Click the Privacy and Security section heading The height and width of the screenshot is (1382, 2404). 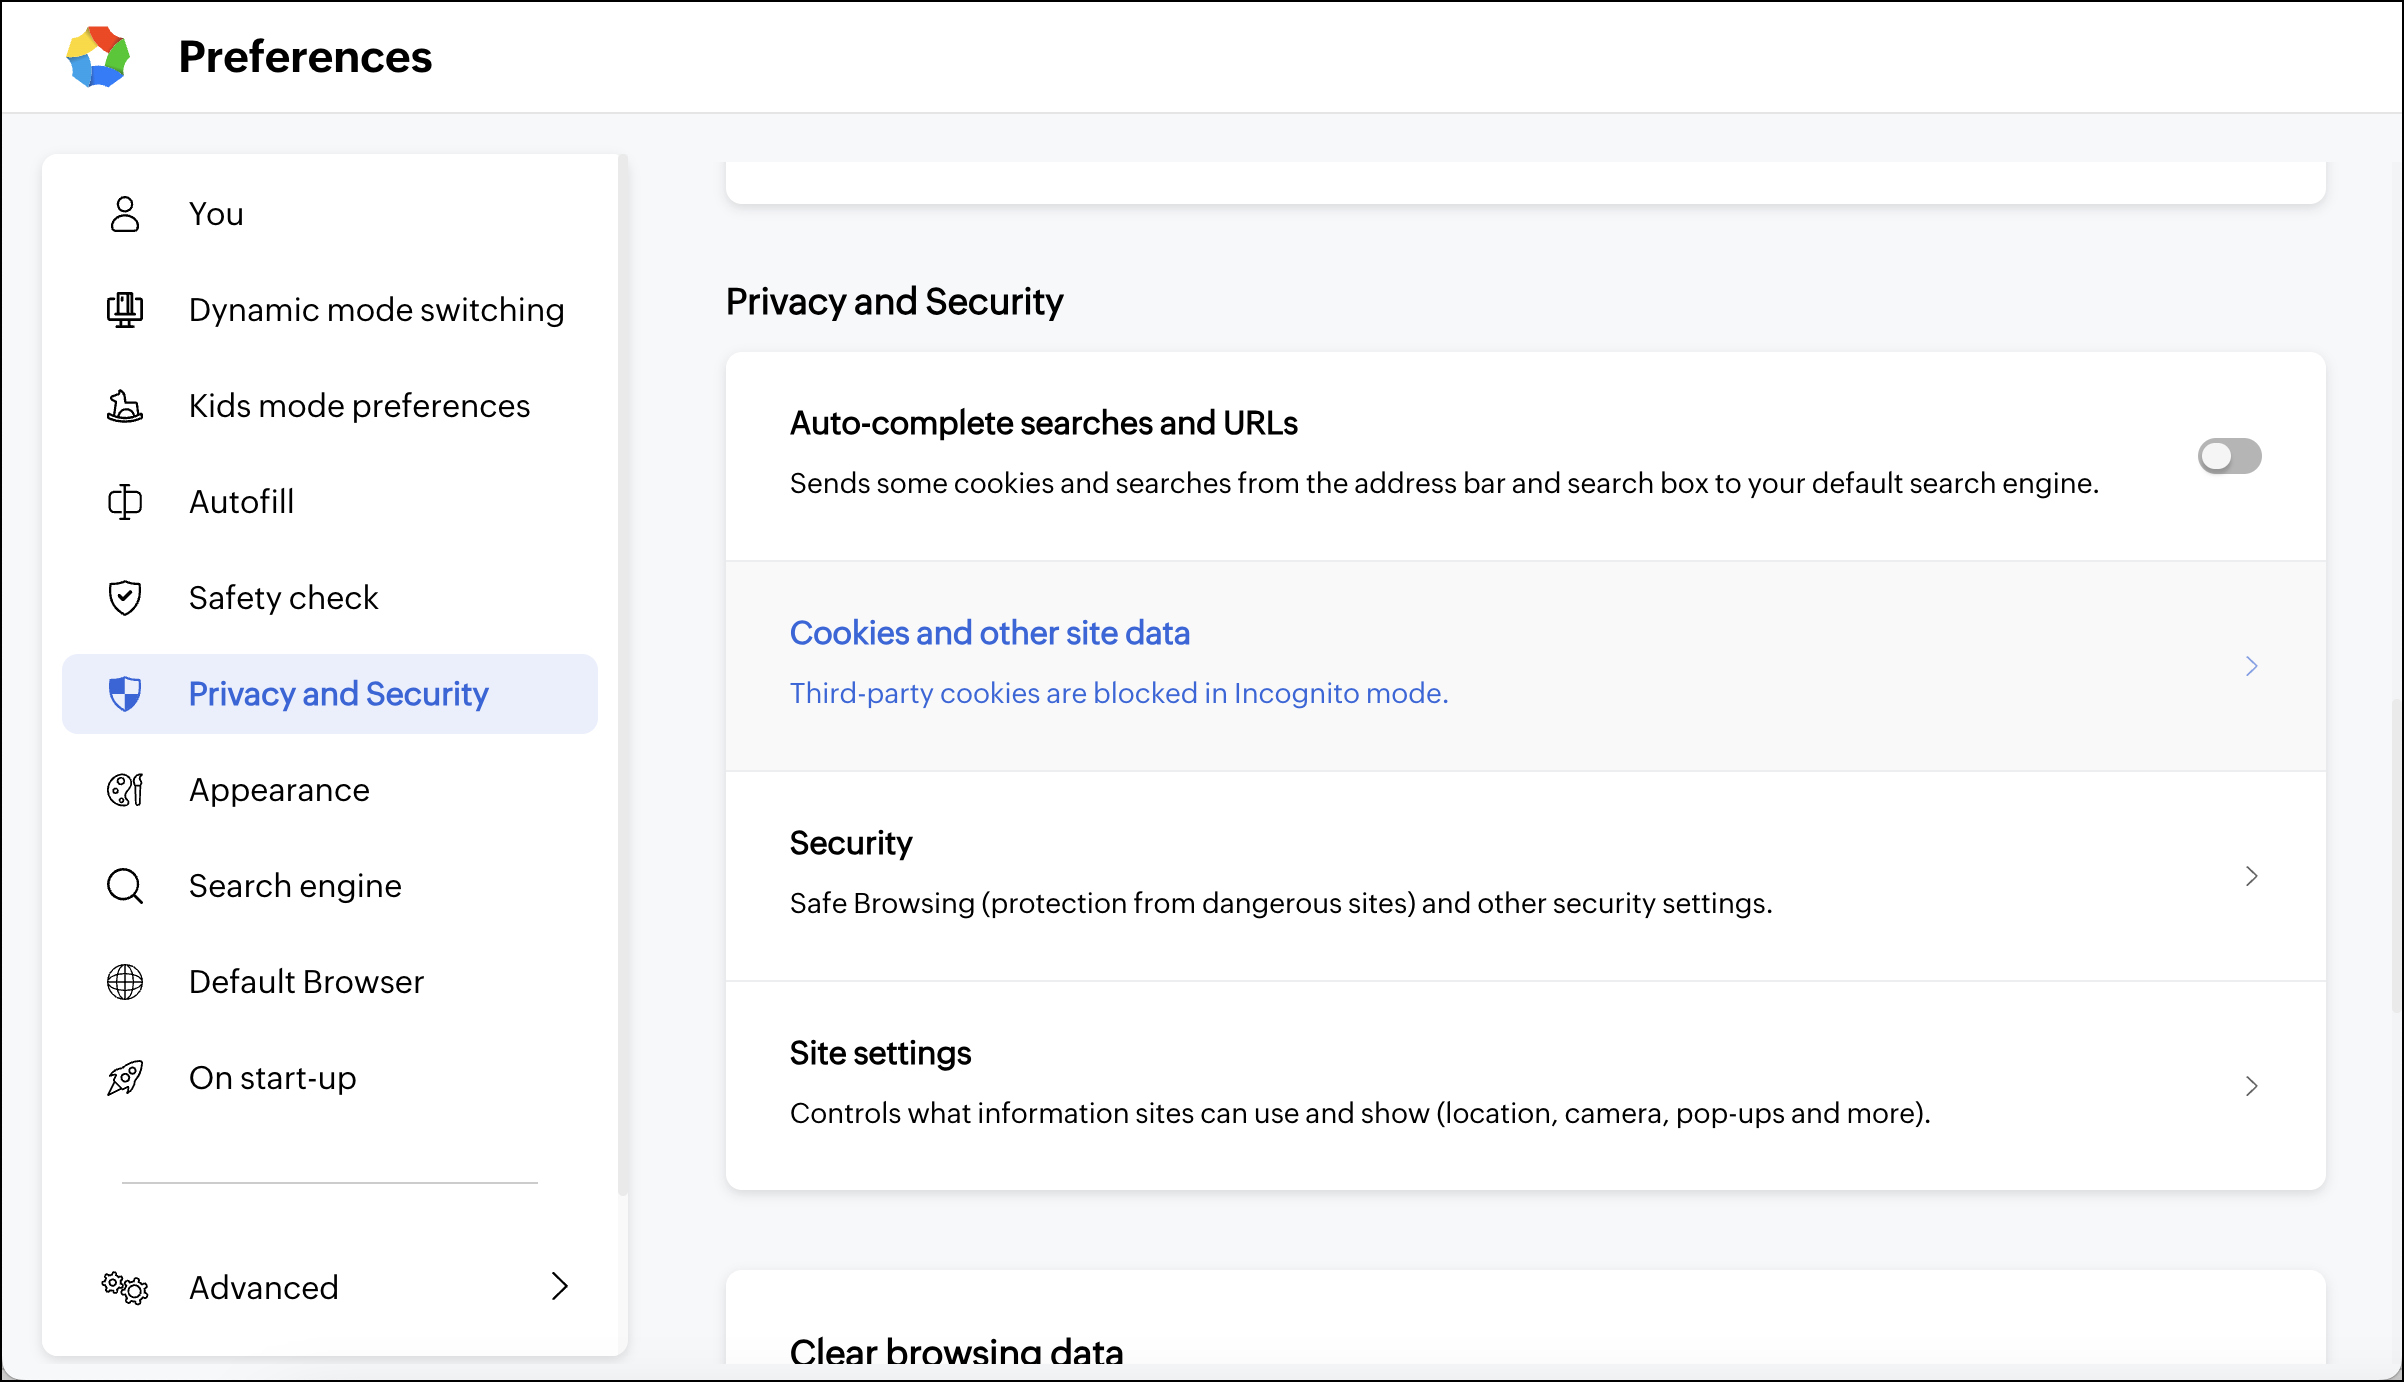(x=895, y=302)
